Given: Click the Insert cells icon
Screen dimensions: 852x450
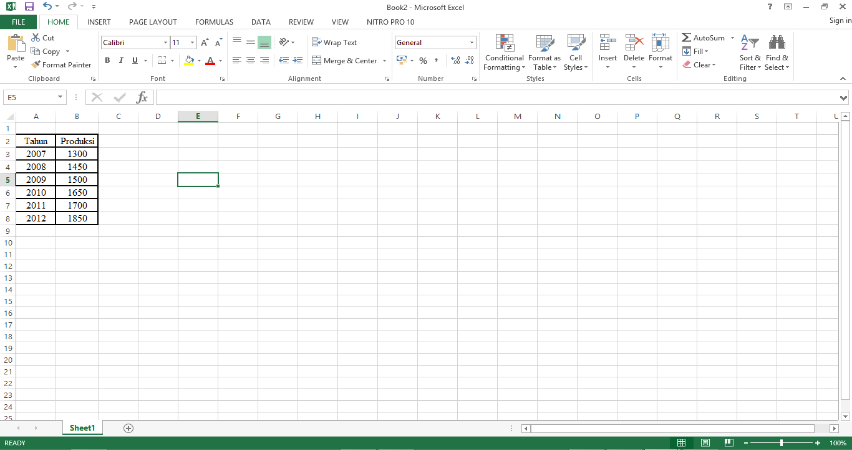Looking at the screenshot, I should (607, 42).
